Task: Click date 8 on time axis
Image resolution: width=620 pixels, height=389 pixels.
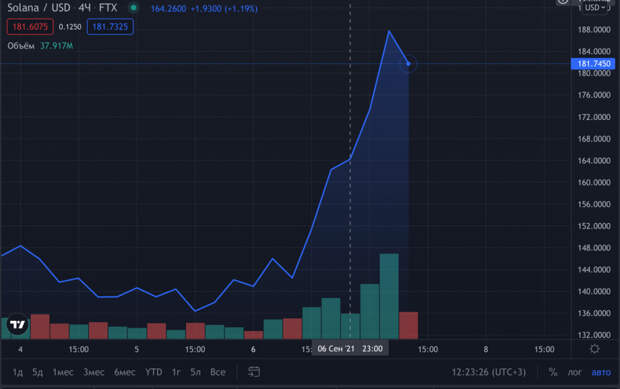Action: tap(486, 349)
